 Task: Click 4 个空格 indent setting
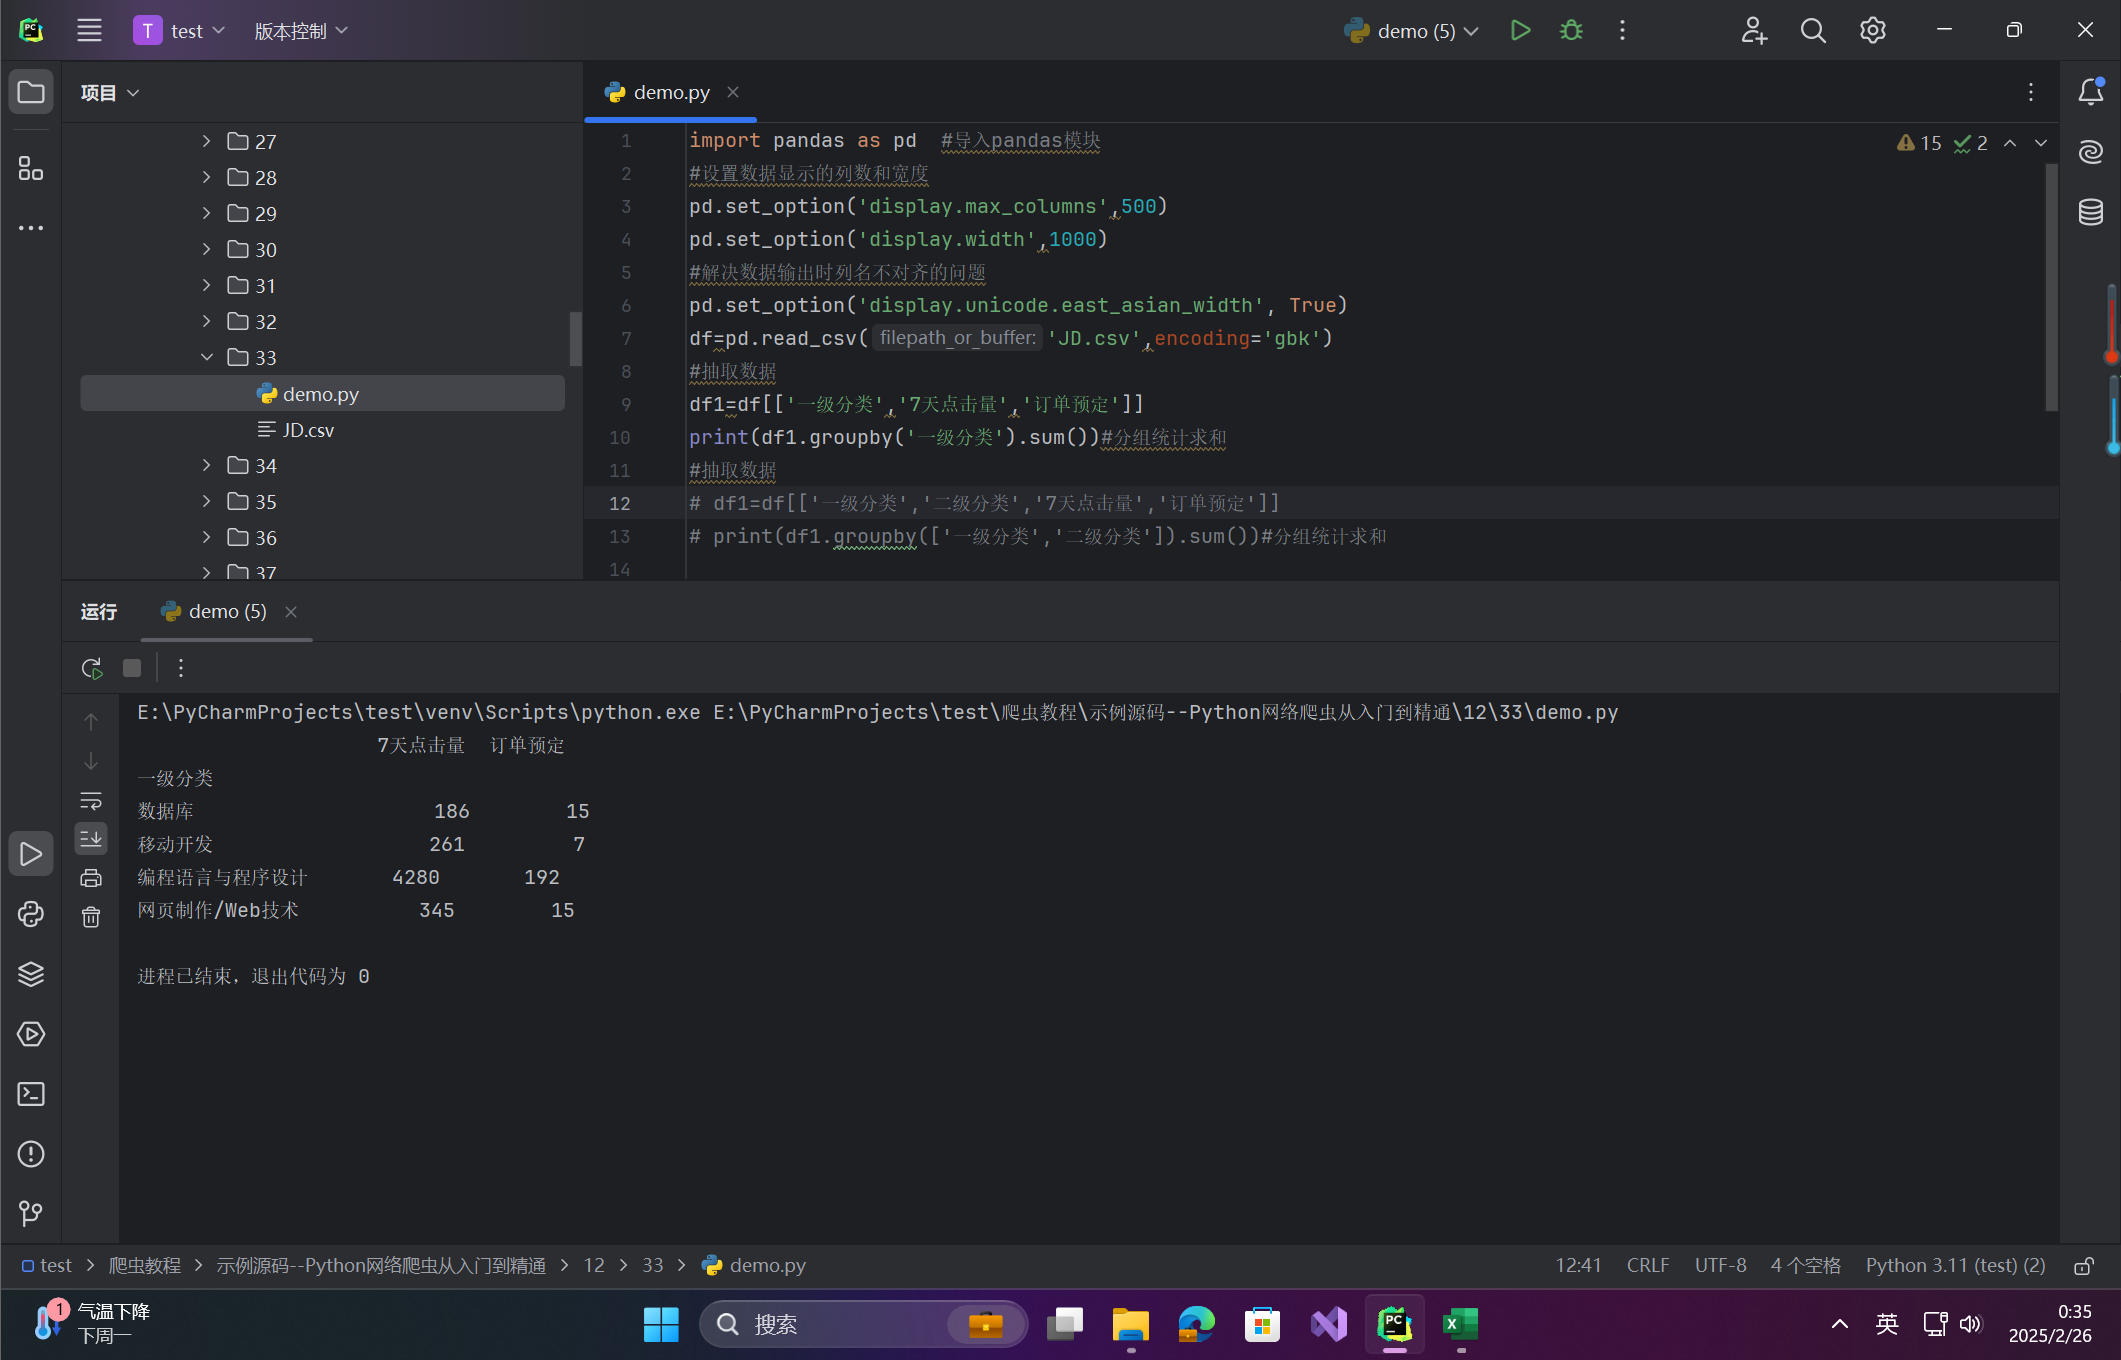pos(1805,1266)
